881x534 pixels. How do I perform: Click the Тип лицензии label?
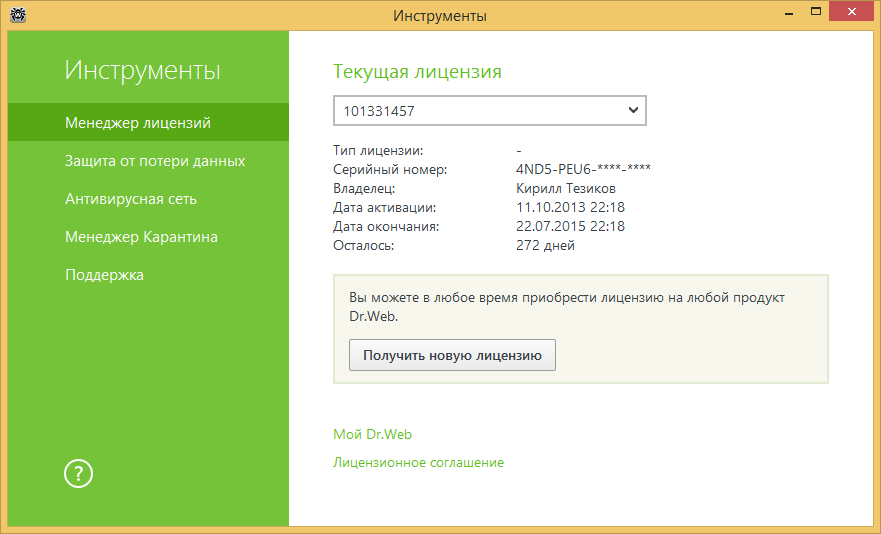point(378,150)
